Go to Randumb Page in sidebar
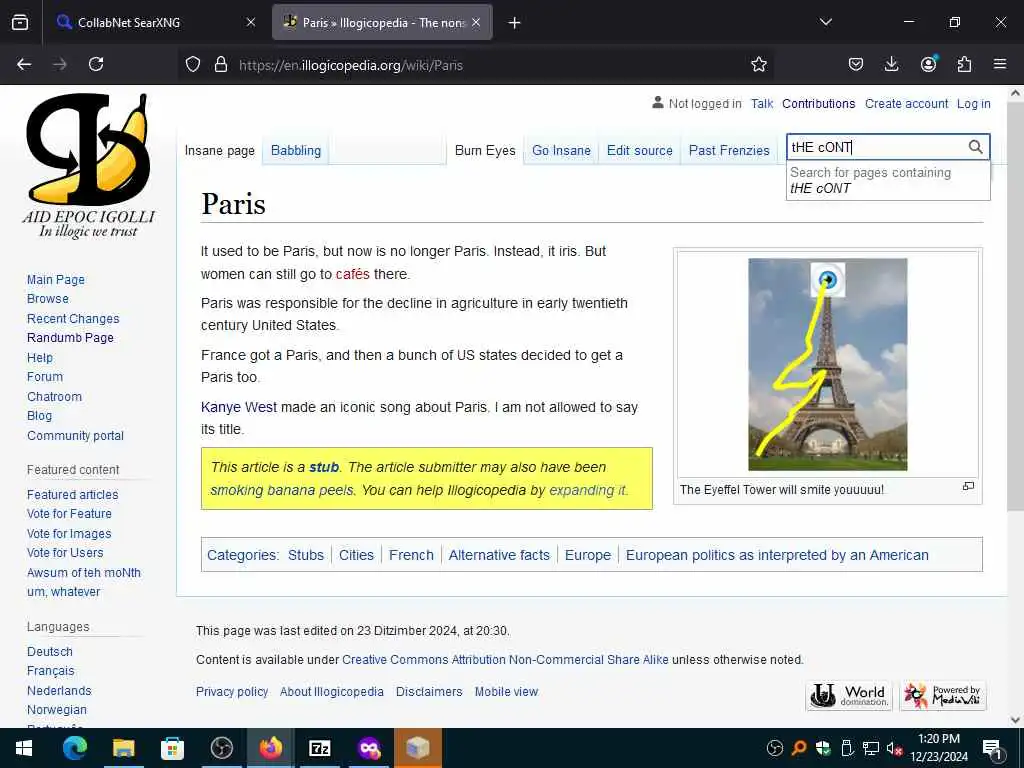Viewport: 1024px width, 768px height. point(70,338)
